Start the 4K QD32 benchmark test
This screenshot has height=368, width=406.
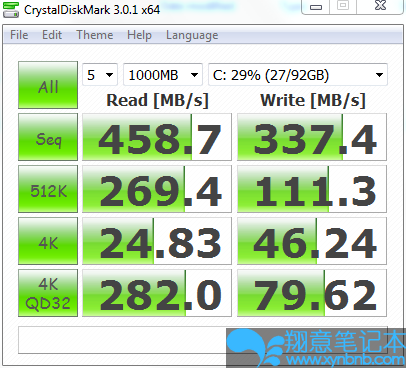click(48, 293)
